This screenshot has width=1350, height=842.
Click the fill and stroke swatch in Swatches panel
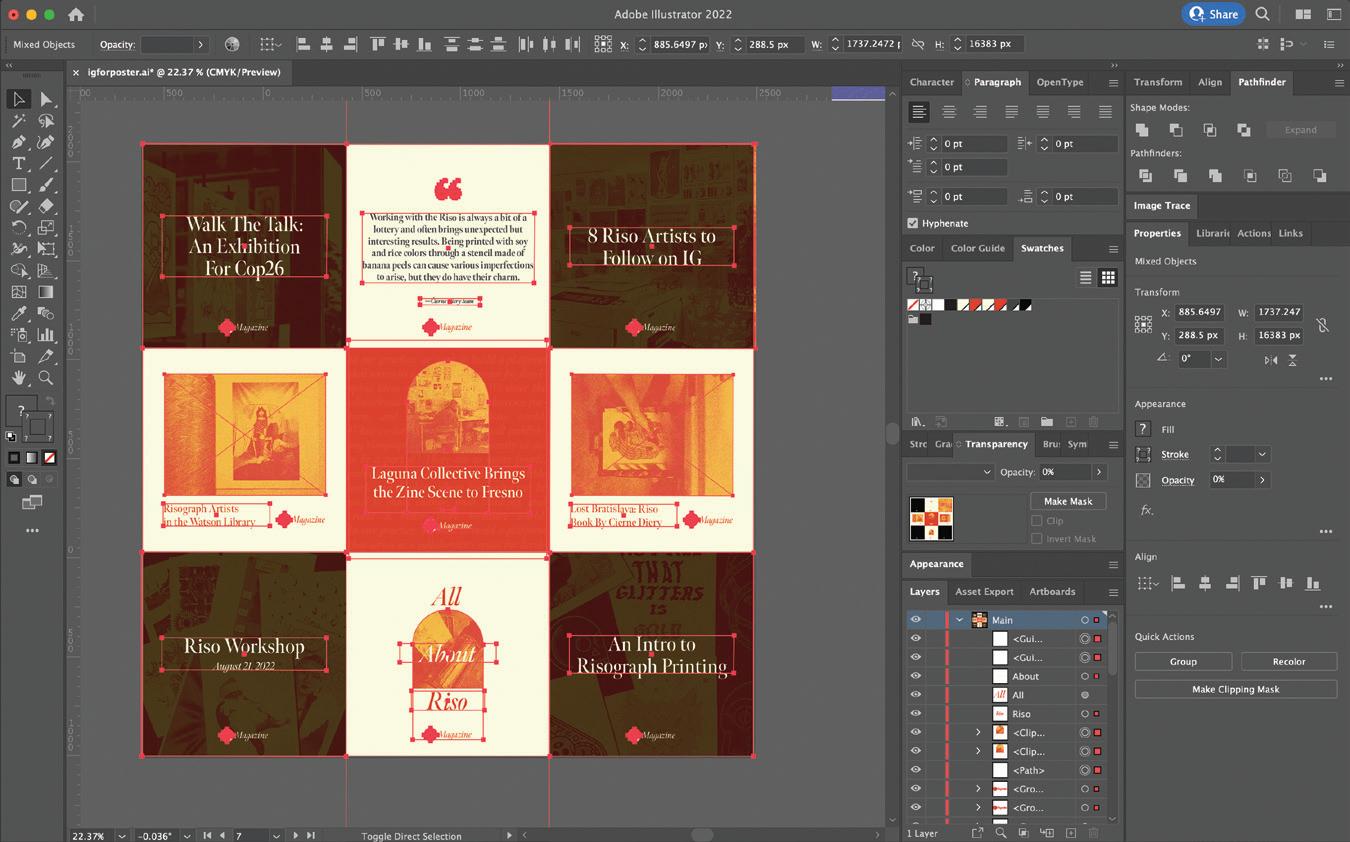pyautogui.click(x=918, y=280)
